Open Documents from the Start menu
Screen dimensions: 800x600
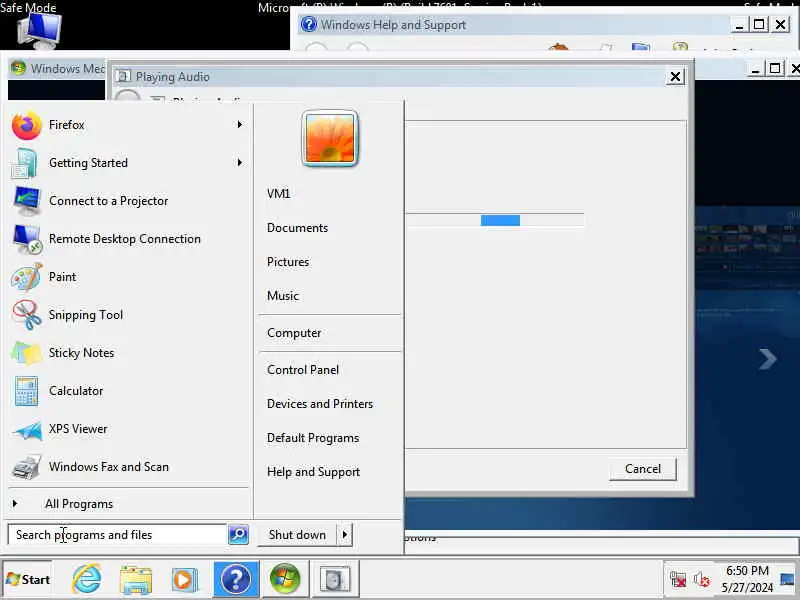coord(297,228)
